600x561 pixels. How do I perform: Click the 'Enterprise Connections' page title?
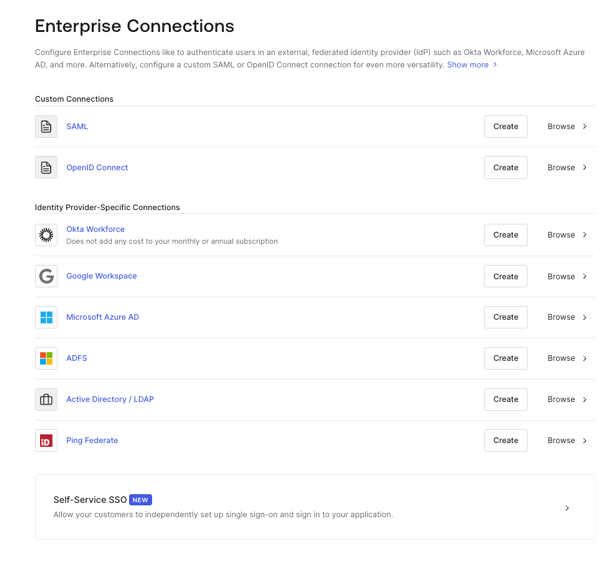coord(134,26)
